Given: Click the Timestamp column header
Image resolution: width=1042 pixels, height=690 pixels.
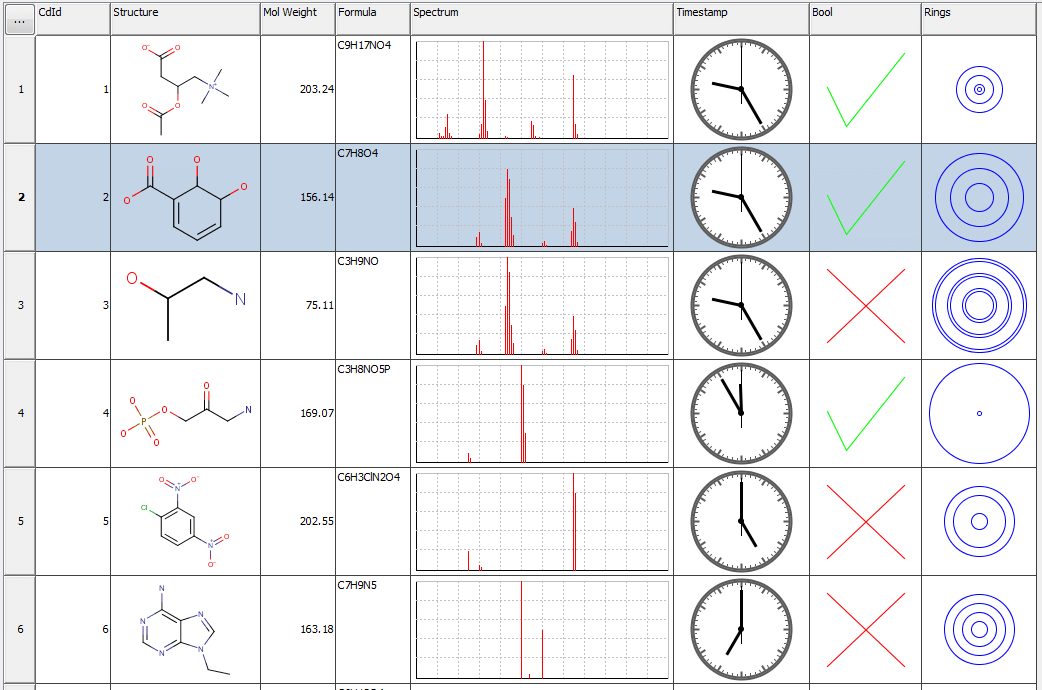Looking at the screenshot, I should point(741,13).
